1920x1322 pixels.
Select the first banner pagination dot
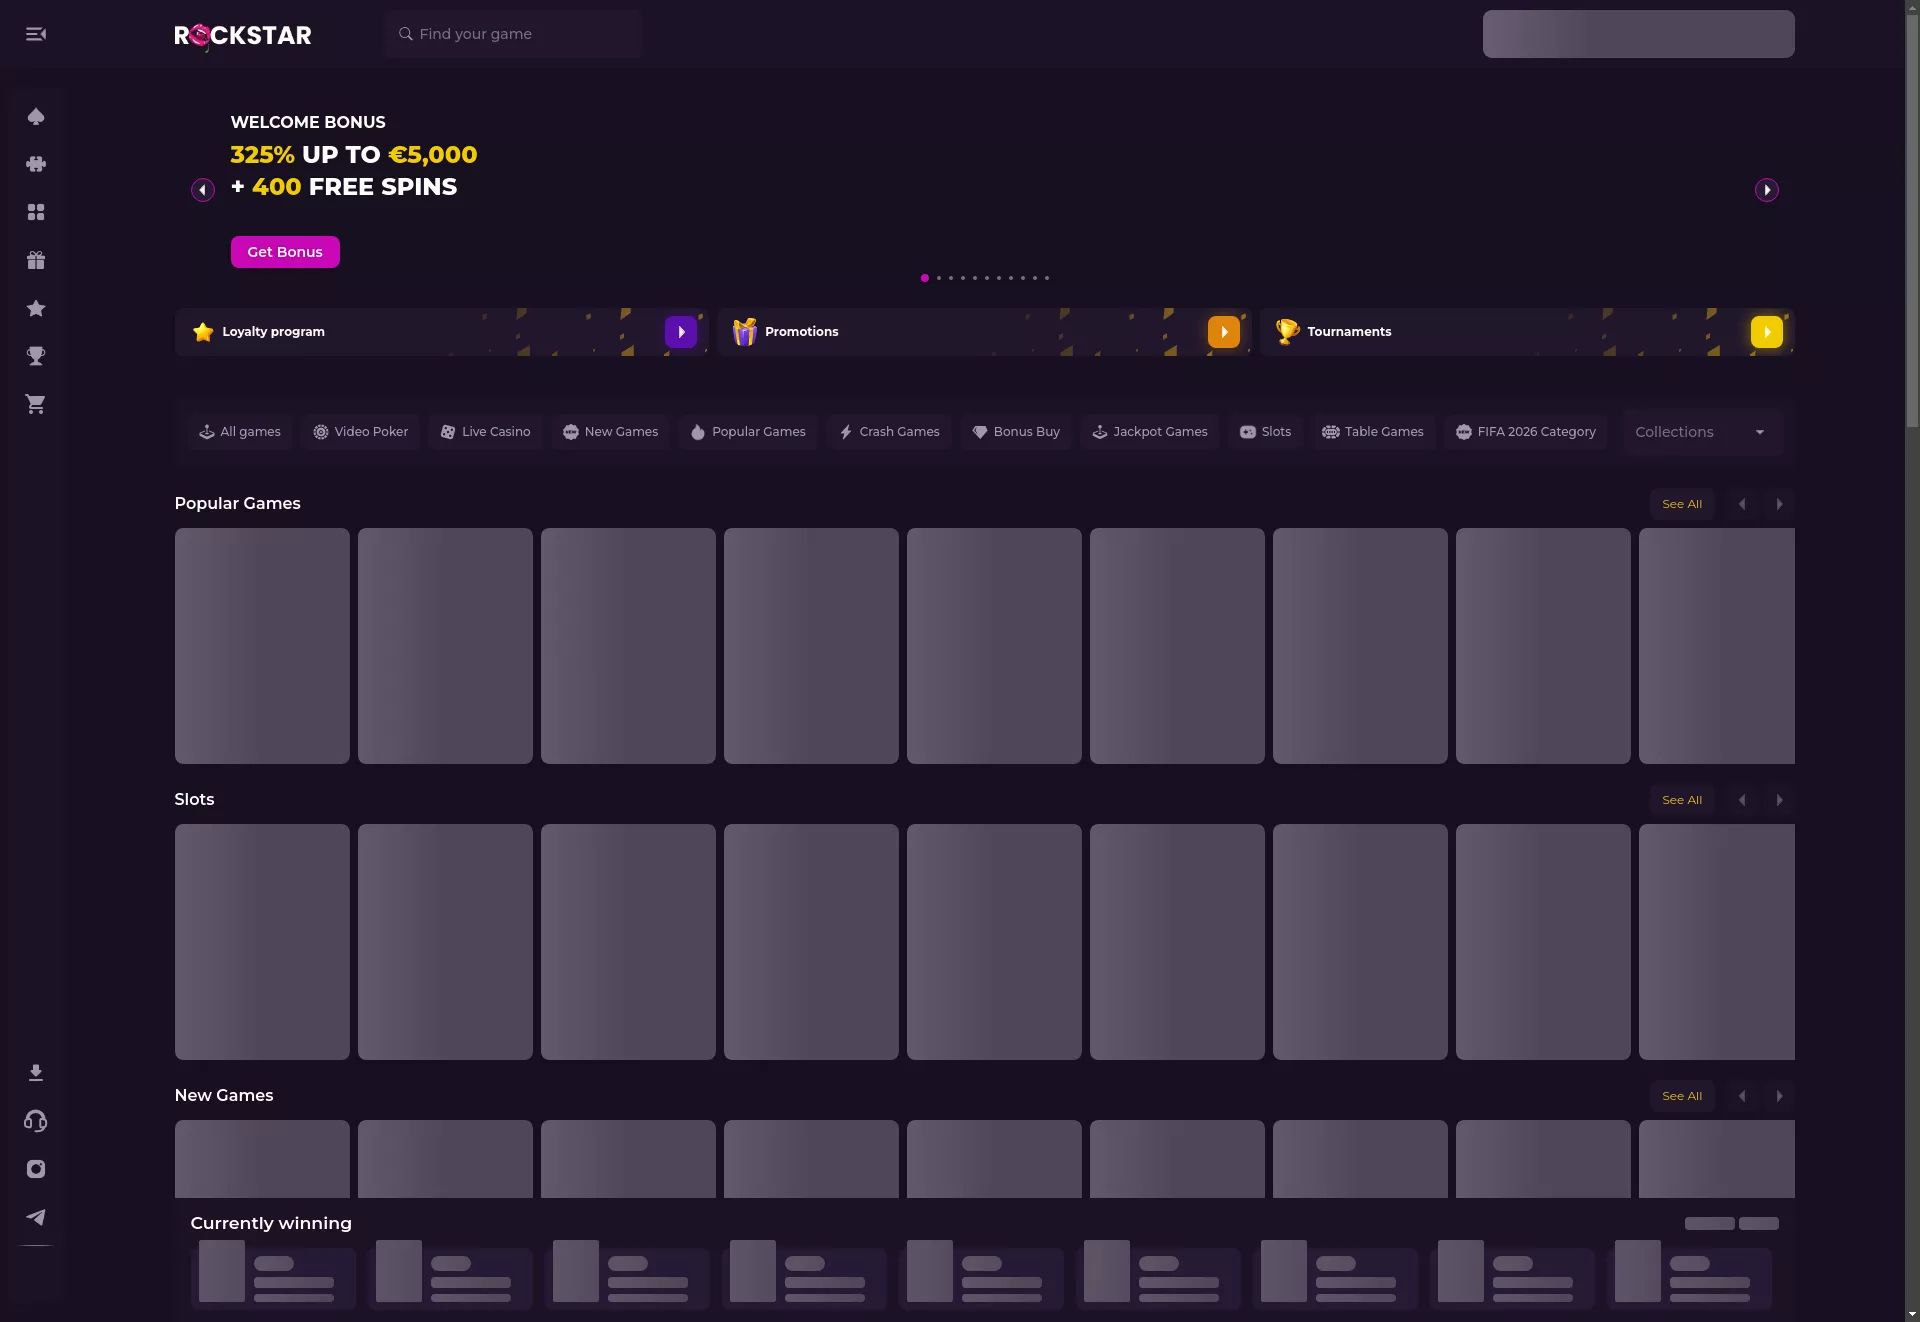pyautogui.click(x=925, y=278)
